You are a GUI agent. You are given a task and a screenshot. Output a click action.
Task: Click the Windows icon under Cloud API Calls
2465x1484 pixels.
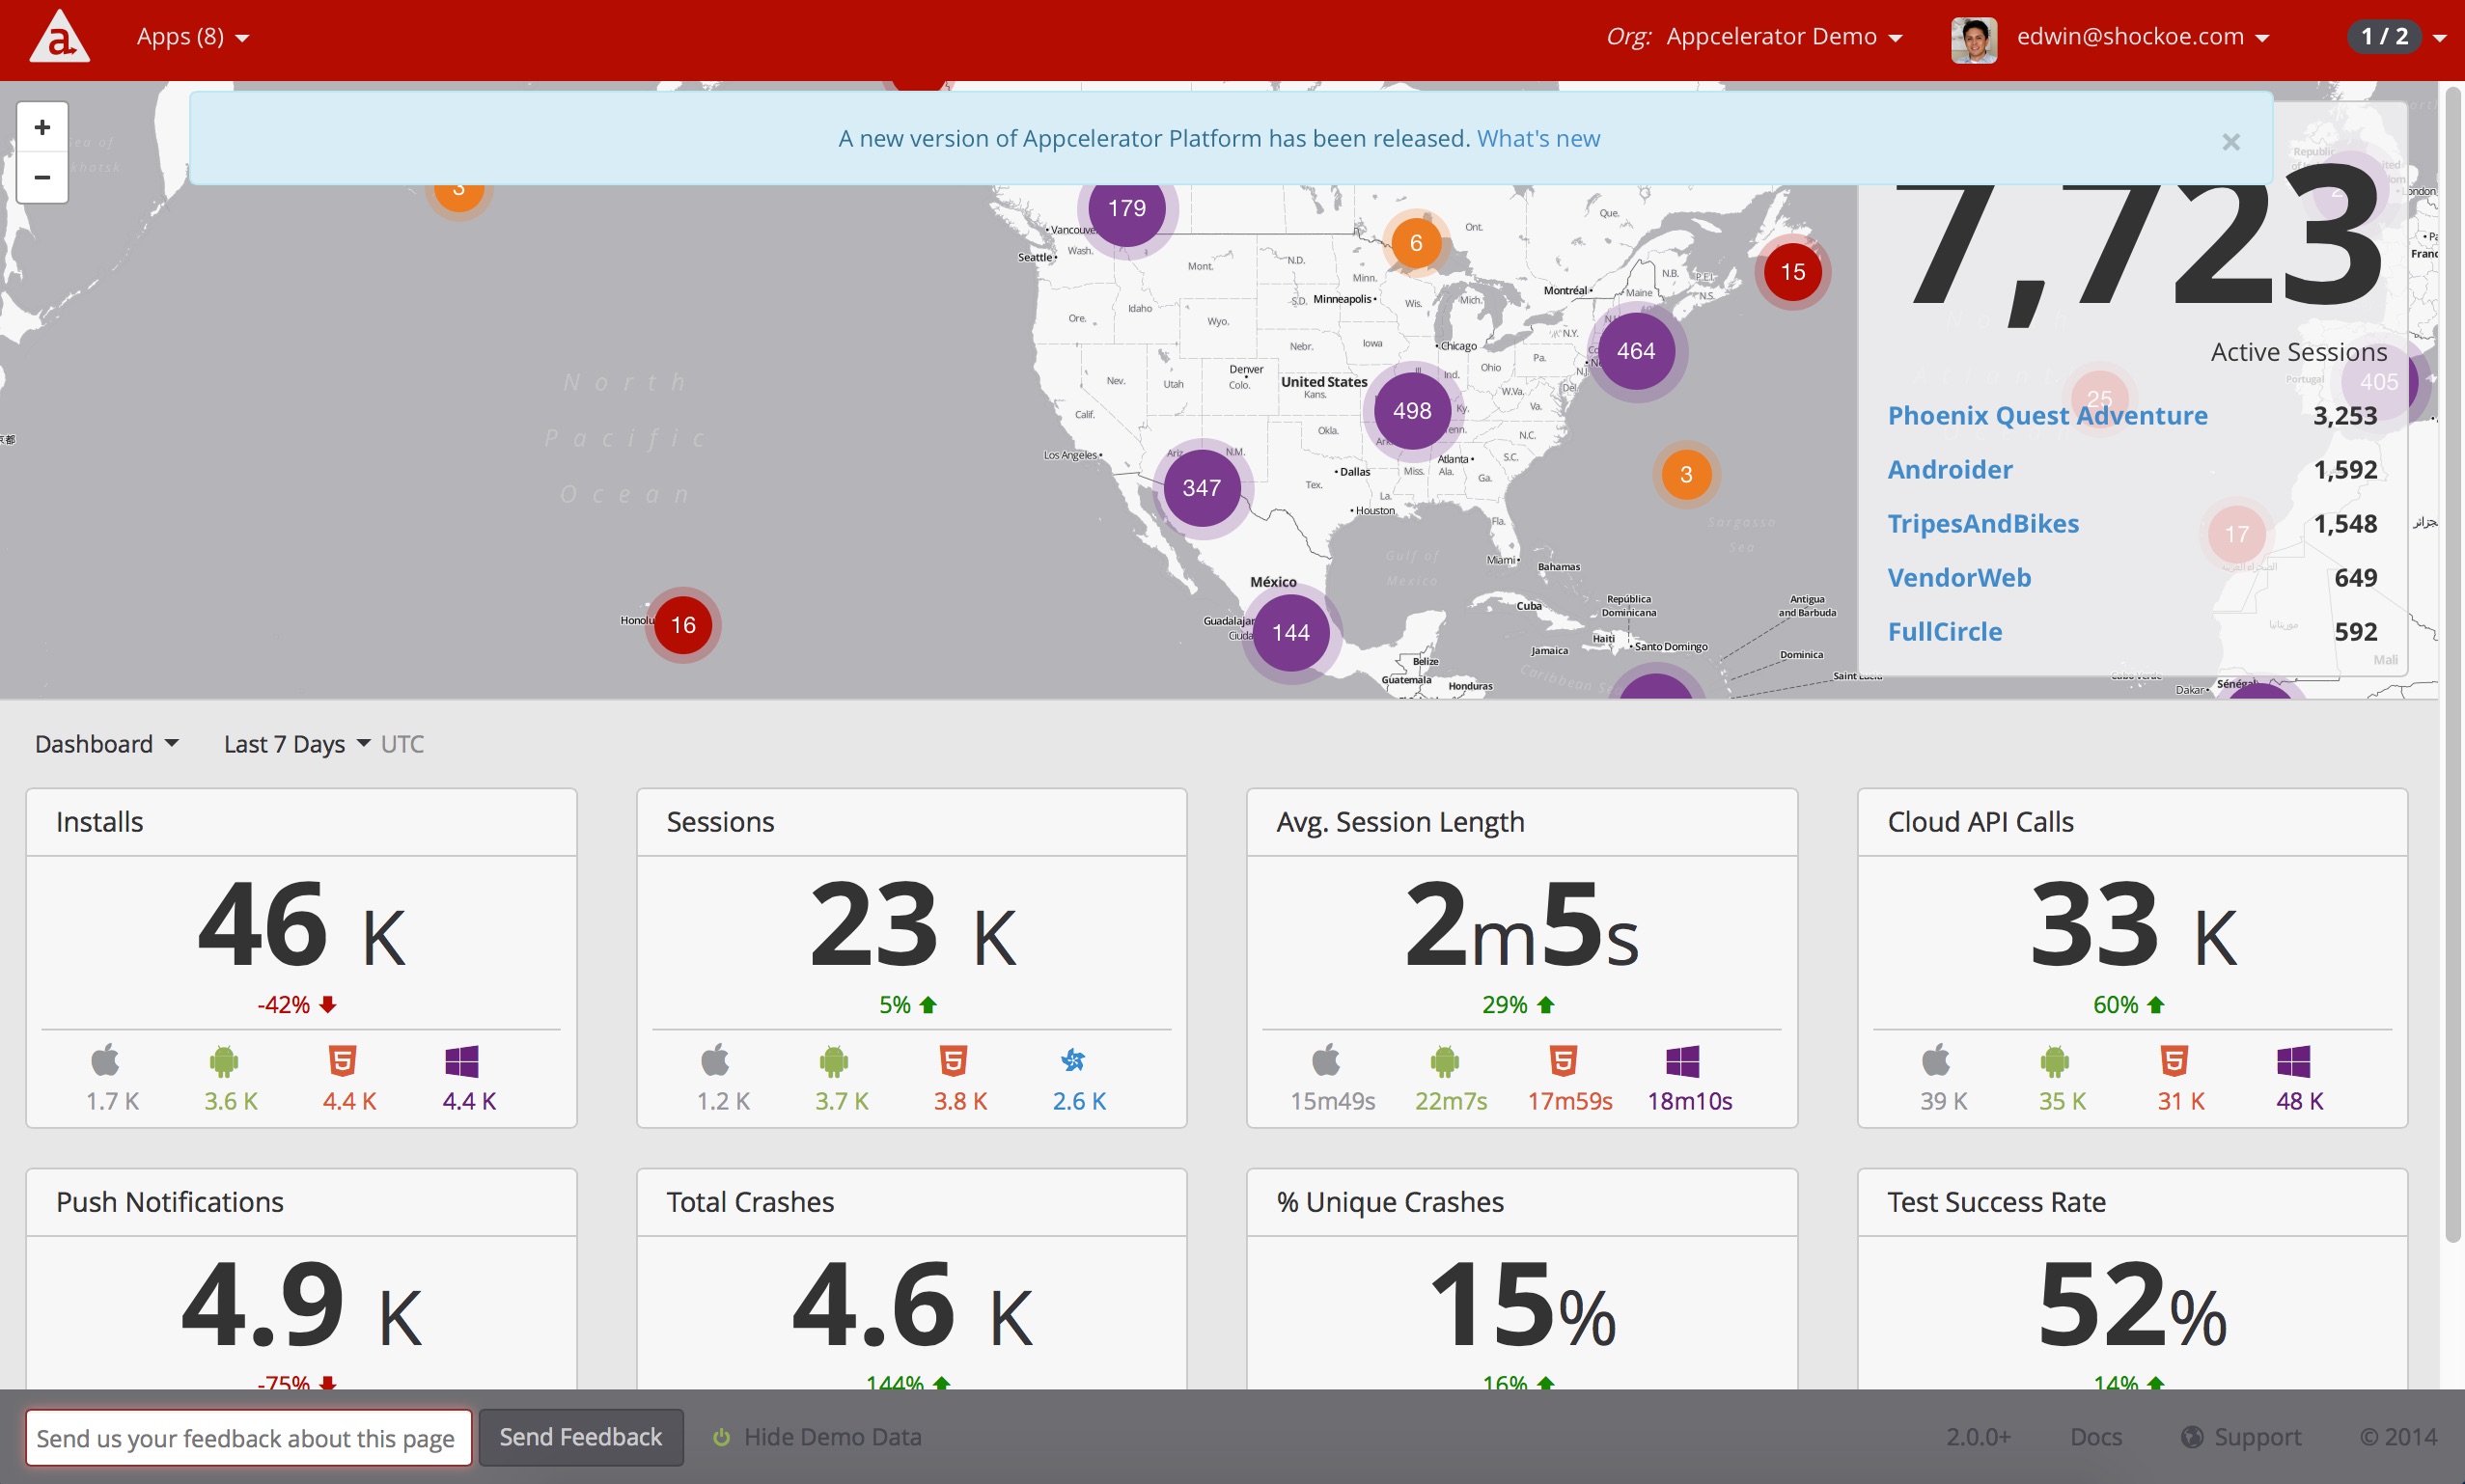pyautogui.click(x=2293, y=1061)
